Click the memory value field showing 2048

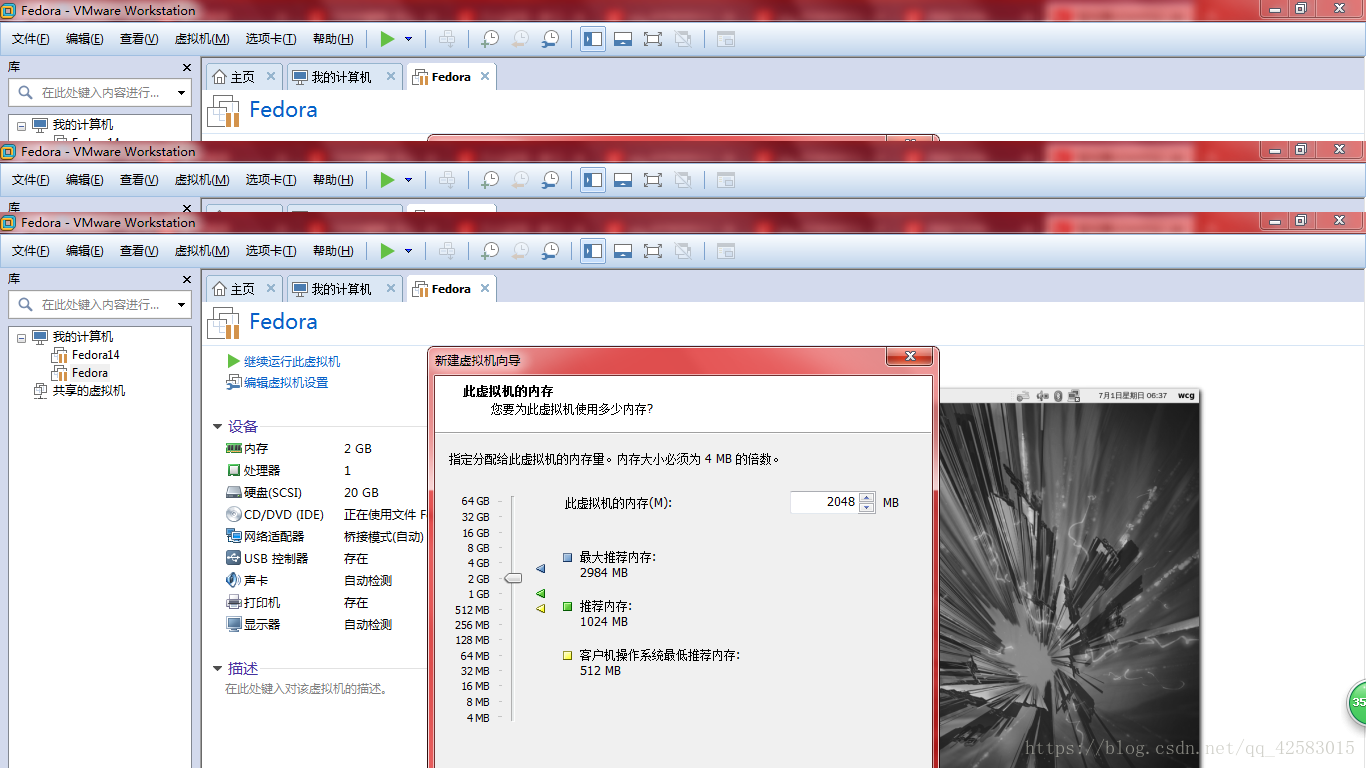tap(824, 502)
